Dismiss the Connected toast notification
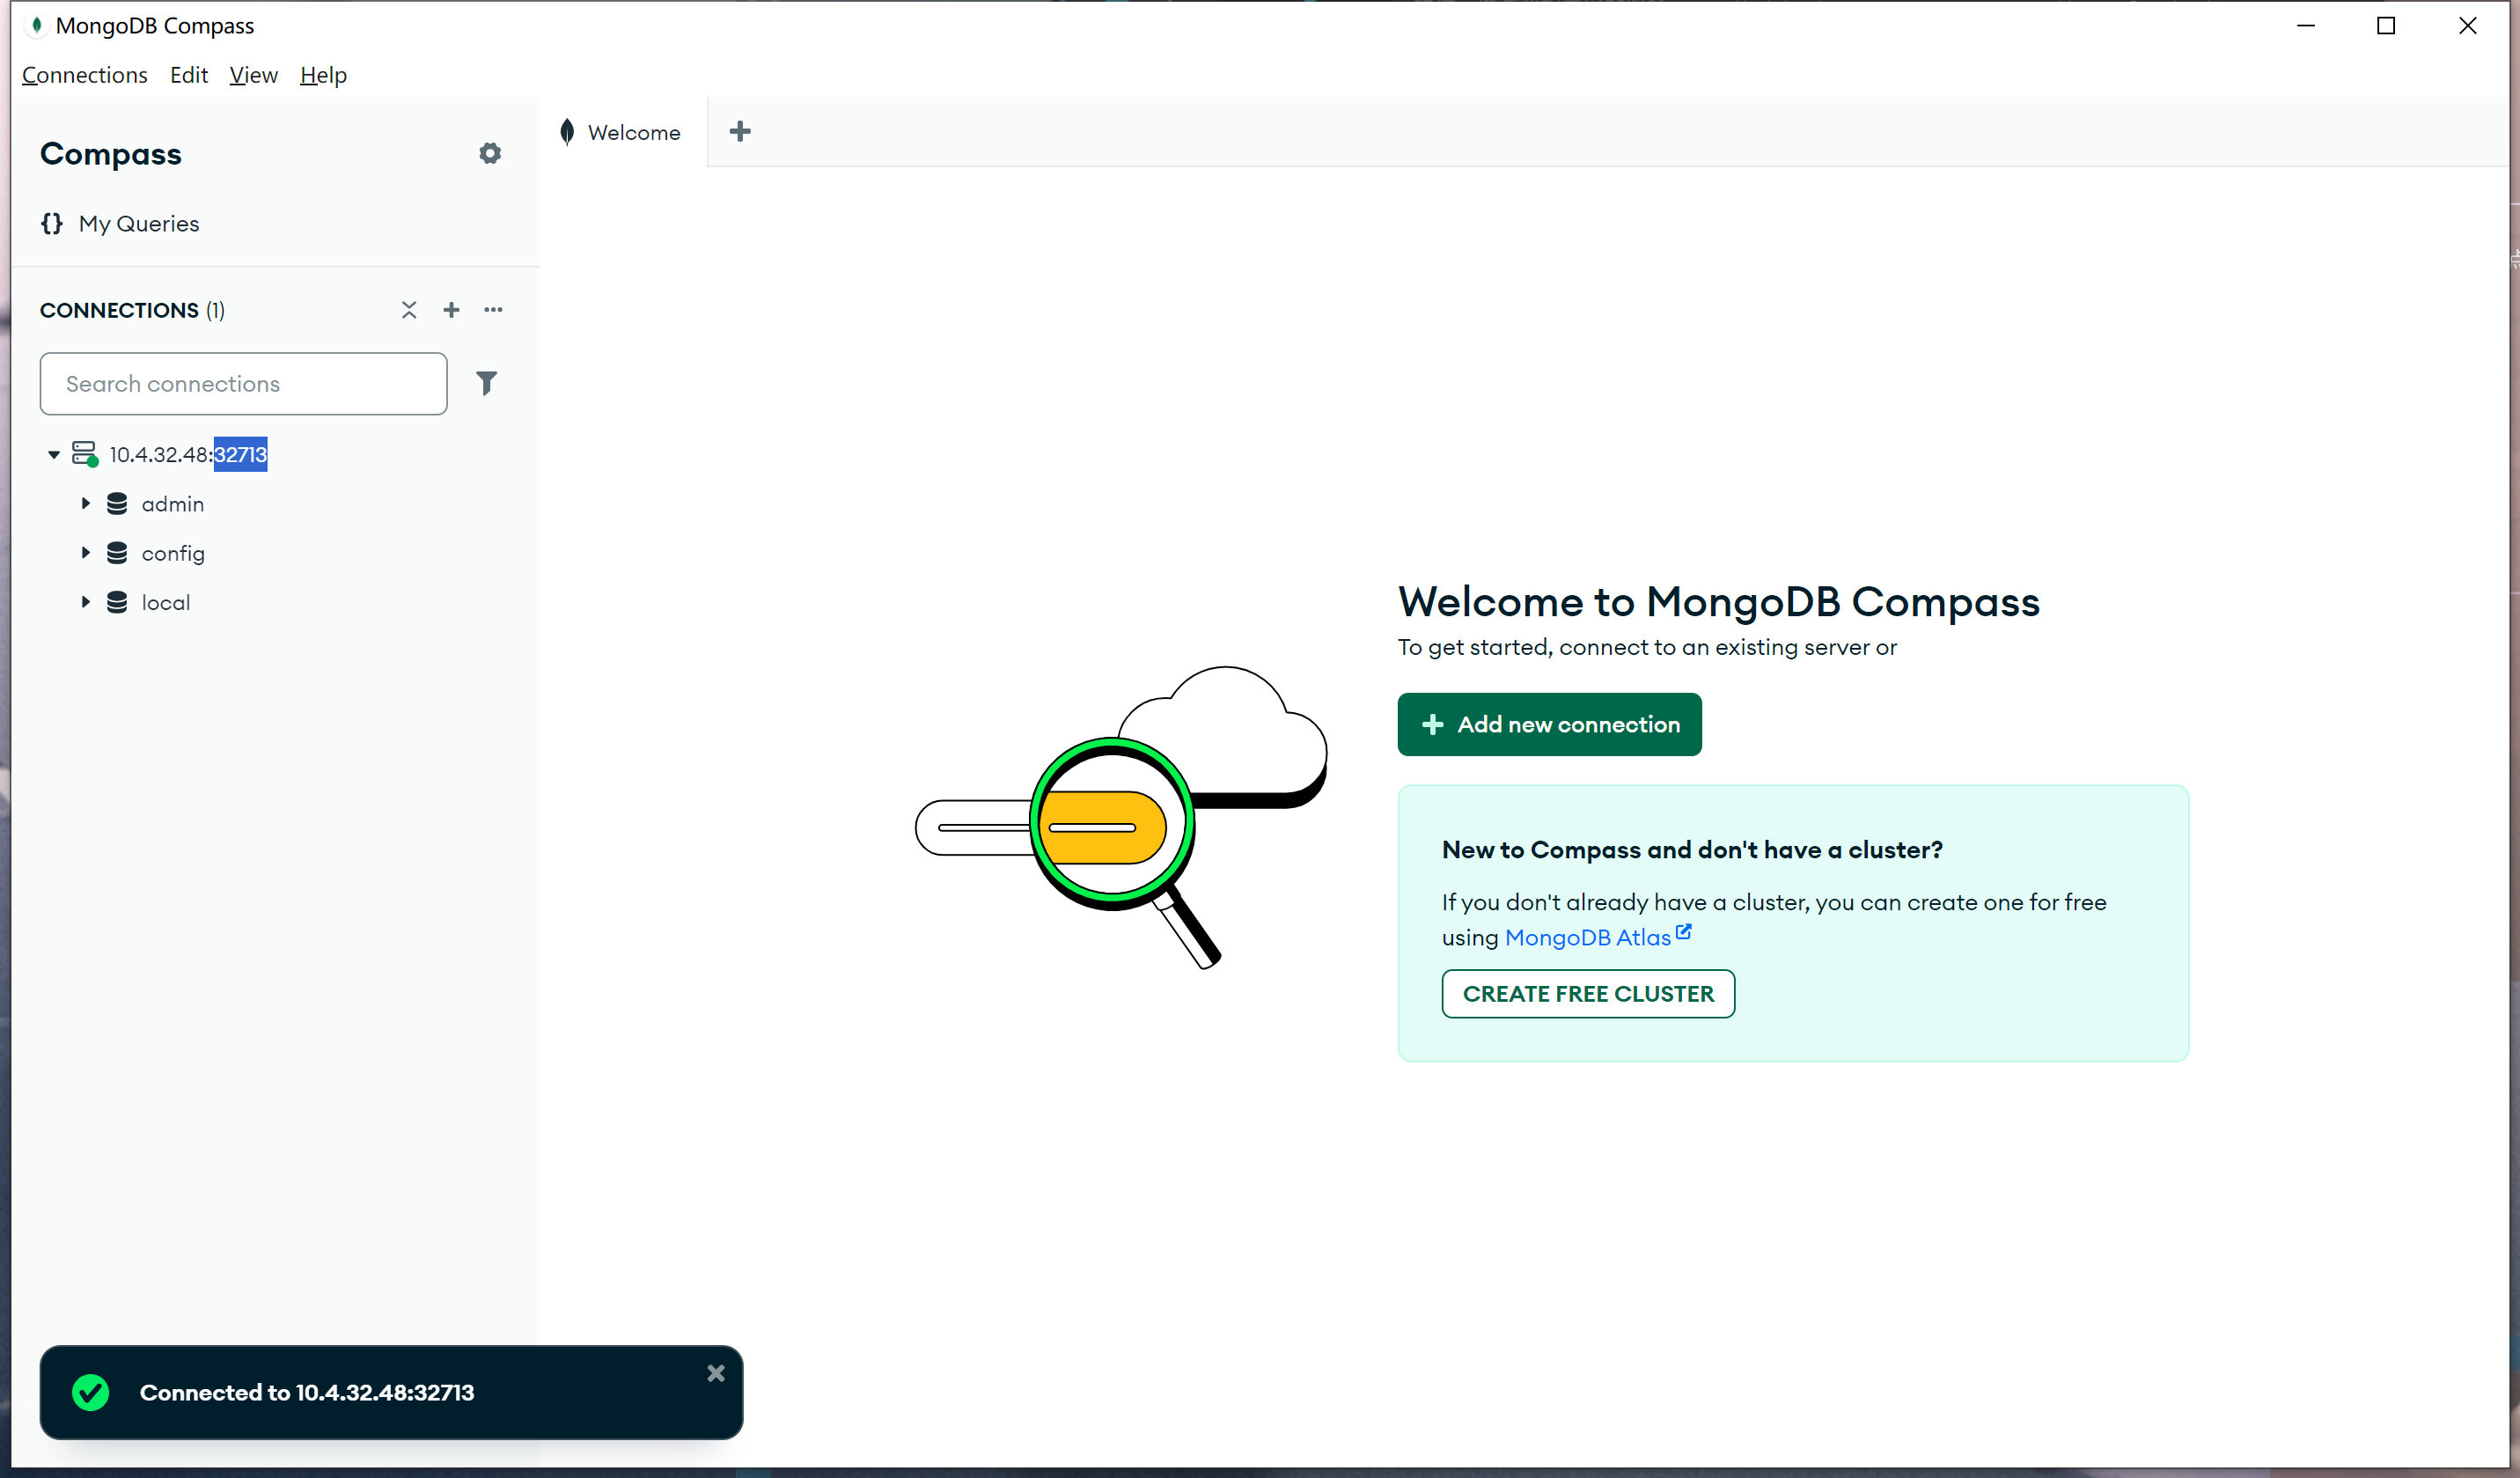The image size is (2520, 1478). pos(716,1373)
